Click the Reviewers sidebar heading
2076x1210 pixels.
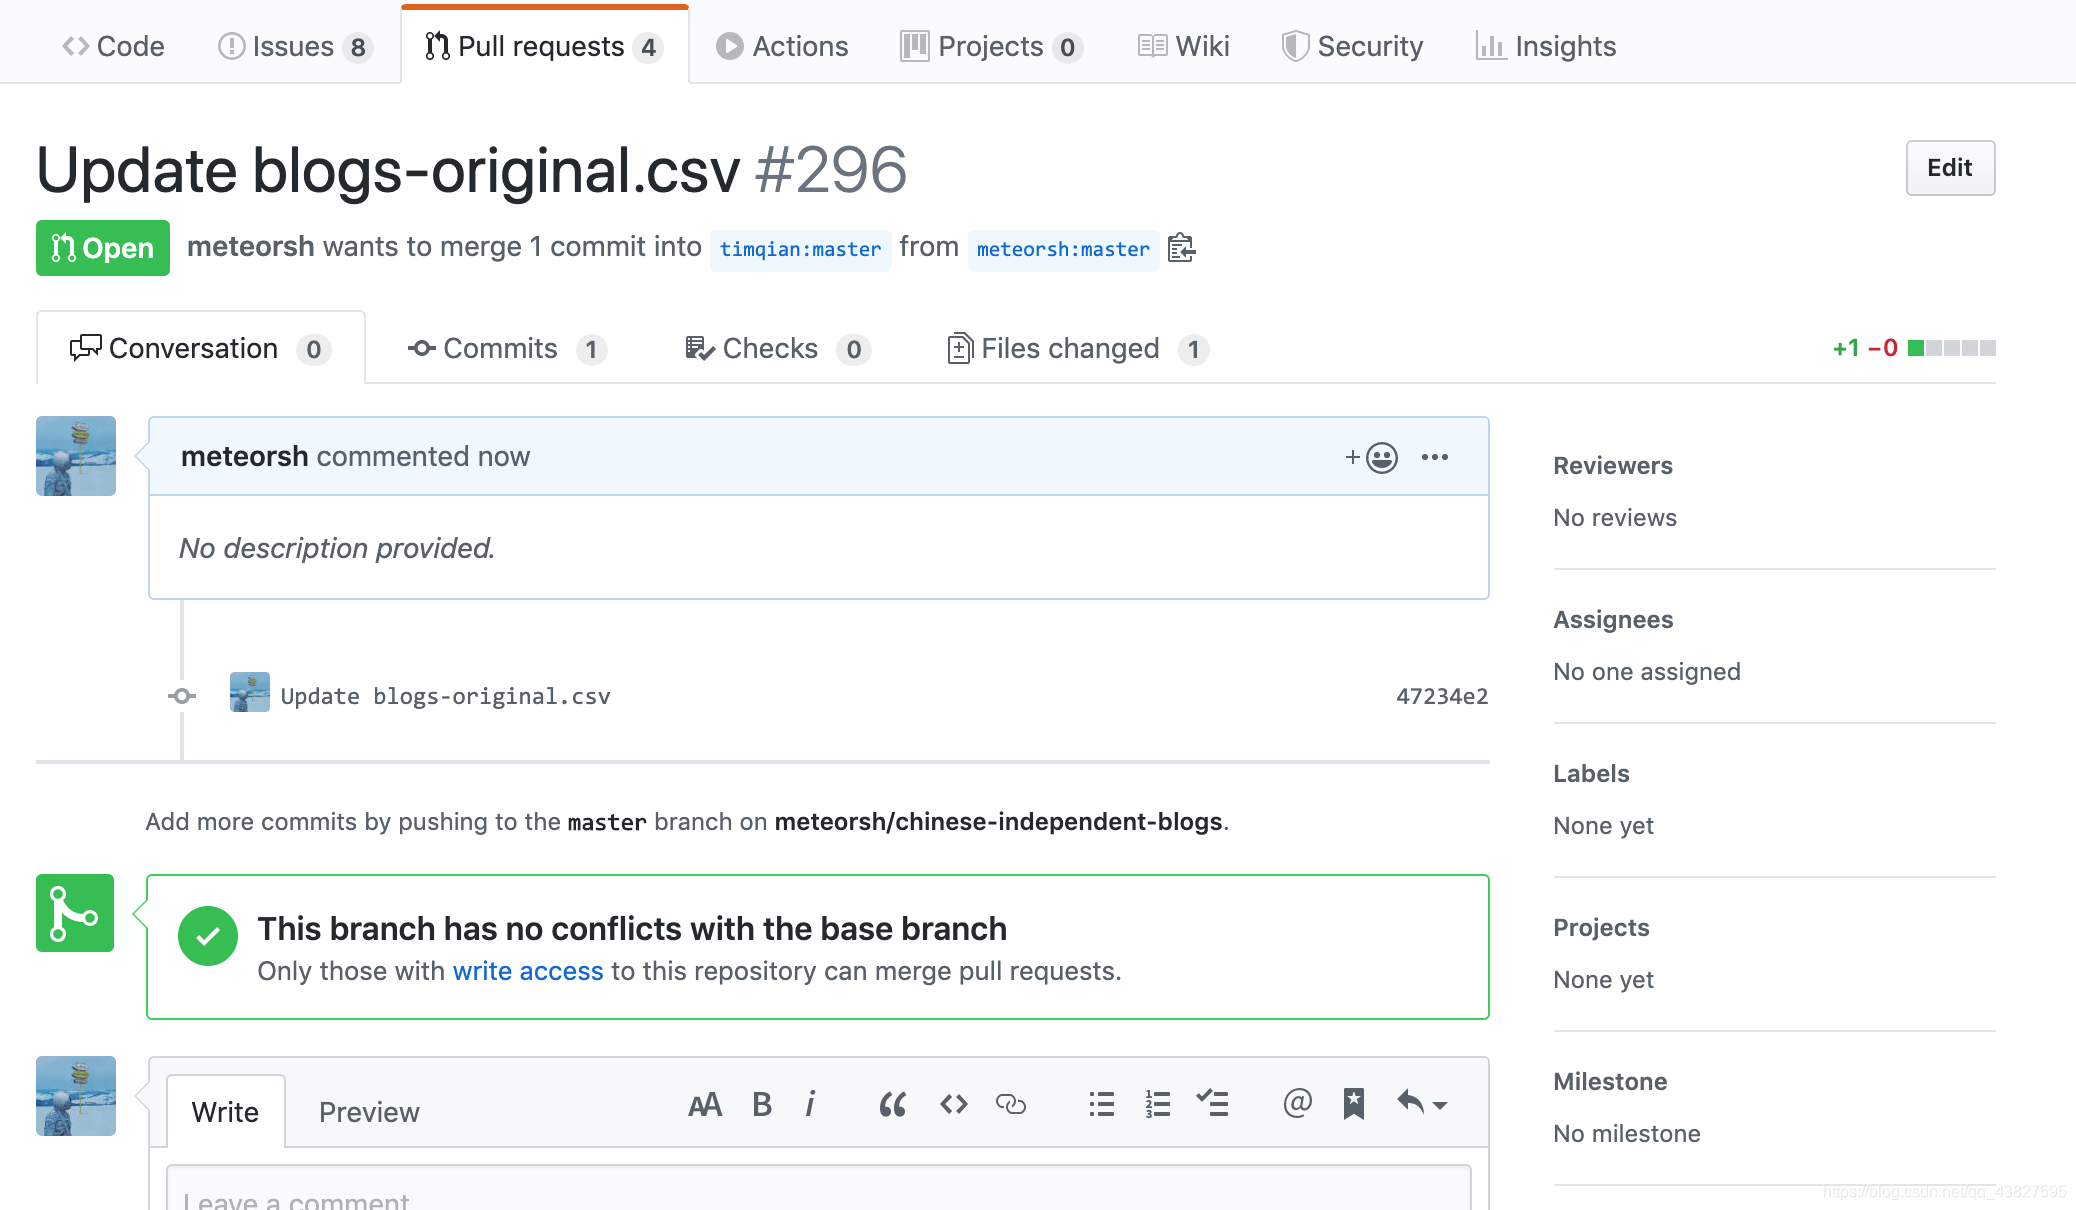pos(1612,466)
